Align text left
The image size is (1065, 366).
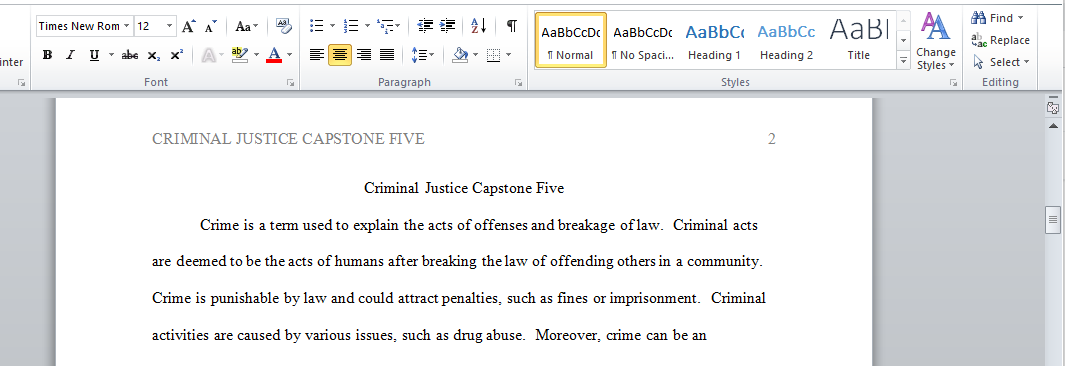click(317, 55)
